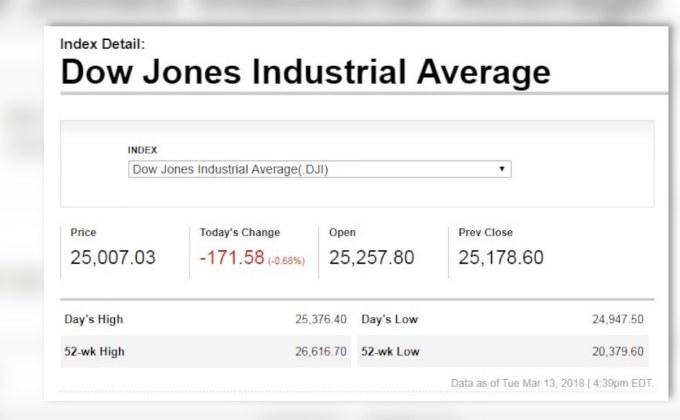Select the 52-wk Low value 20,379.60
This screenshot has height=420, width=680.
tap(618, 351)
